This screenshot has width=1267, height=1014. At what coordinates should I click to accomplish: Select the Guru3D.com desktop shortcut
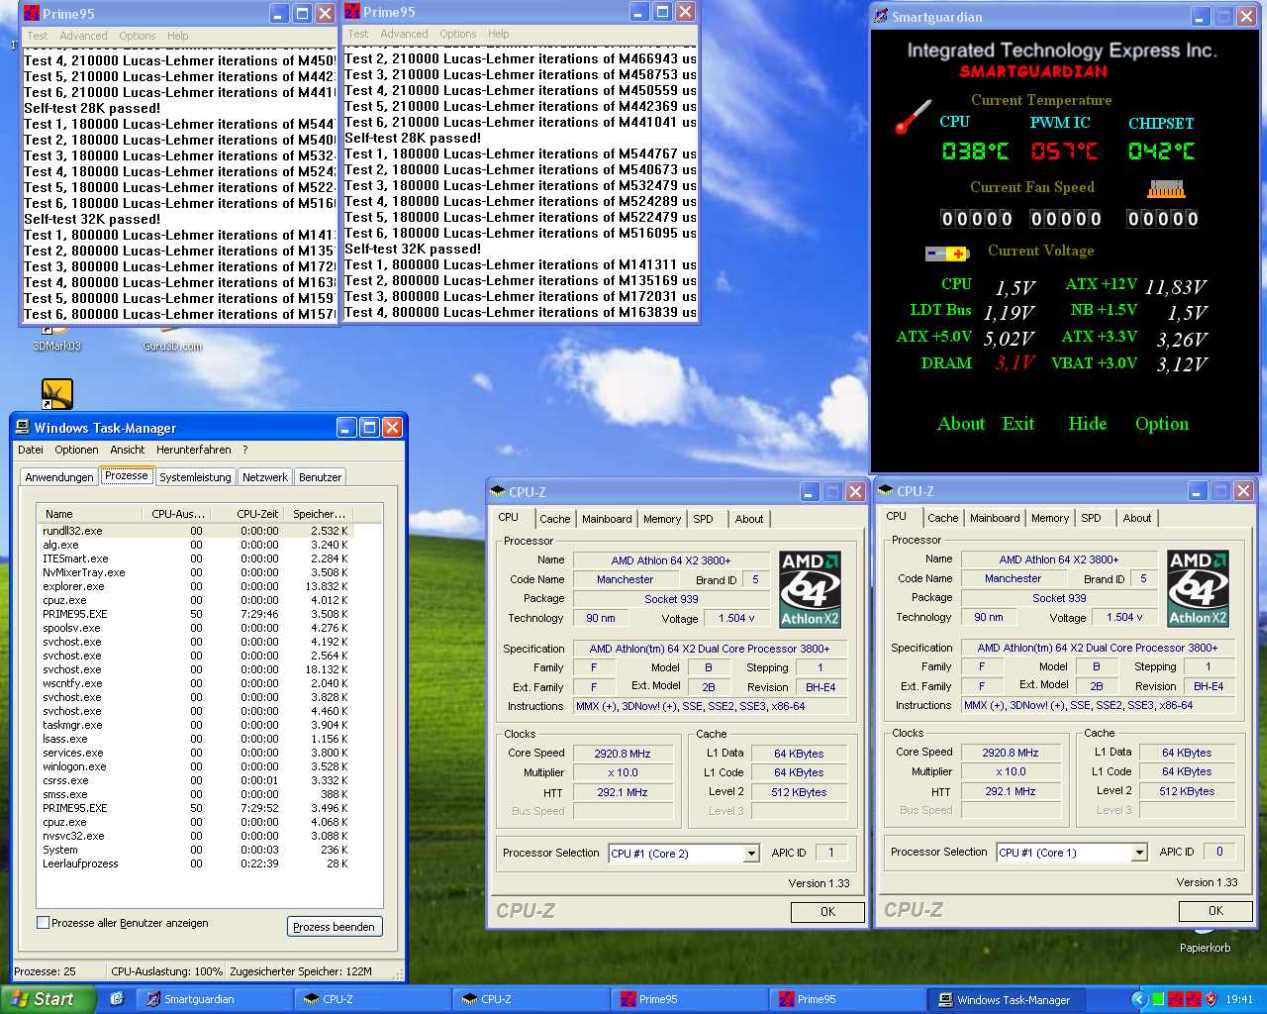(x=172, y=339)
